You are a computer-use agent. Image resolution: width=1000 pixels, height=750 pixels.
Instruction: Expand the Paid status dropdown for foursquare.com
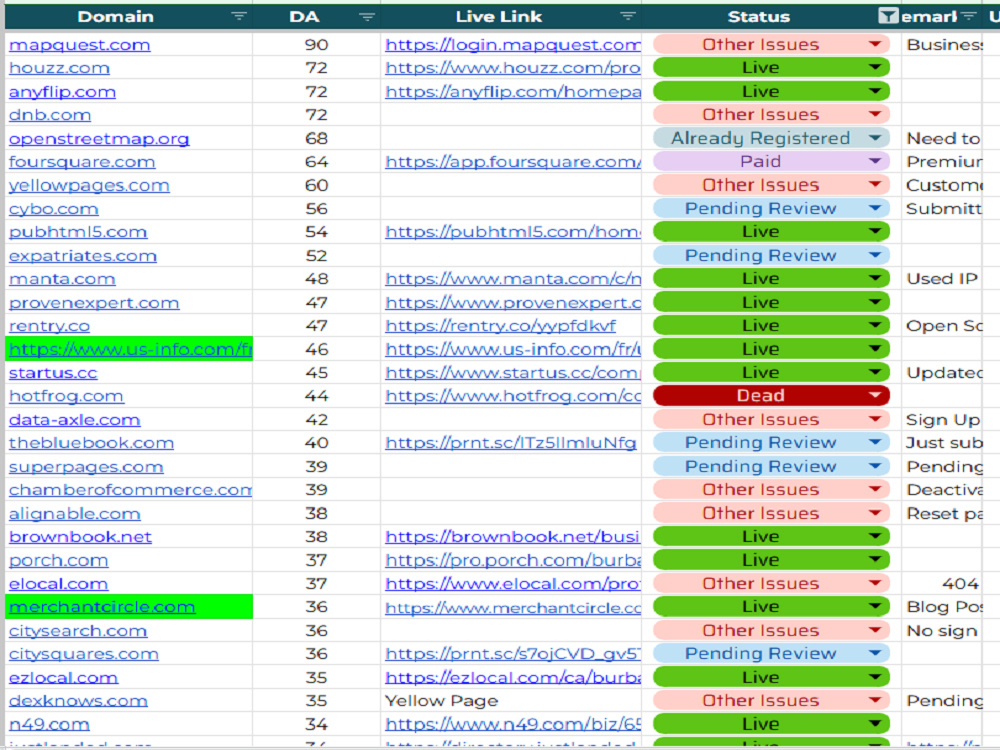click(875, 161)
